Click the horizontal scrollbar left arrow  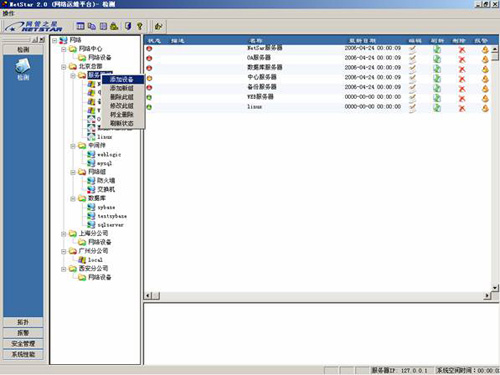(x=148, y=296)
